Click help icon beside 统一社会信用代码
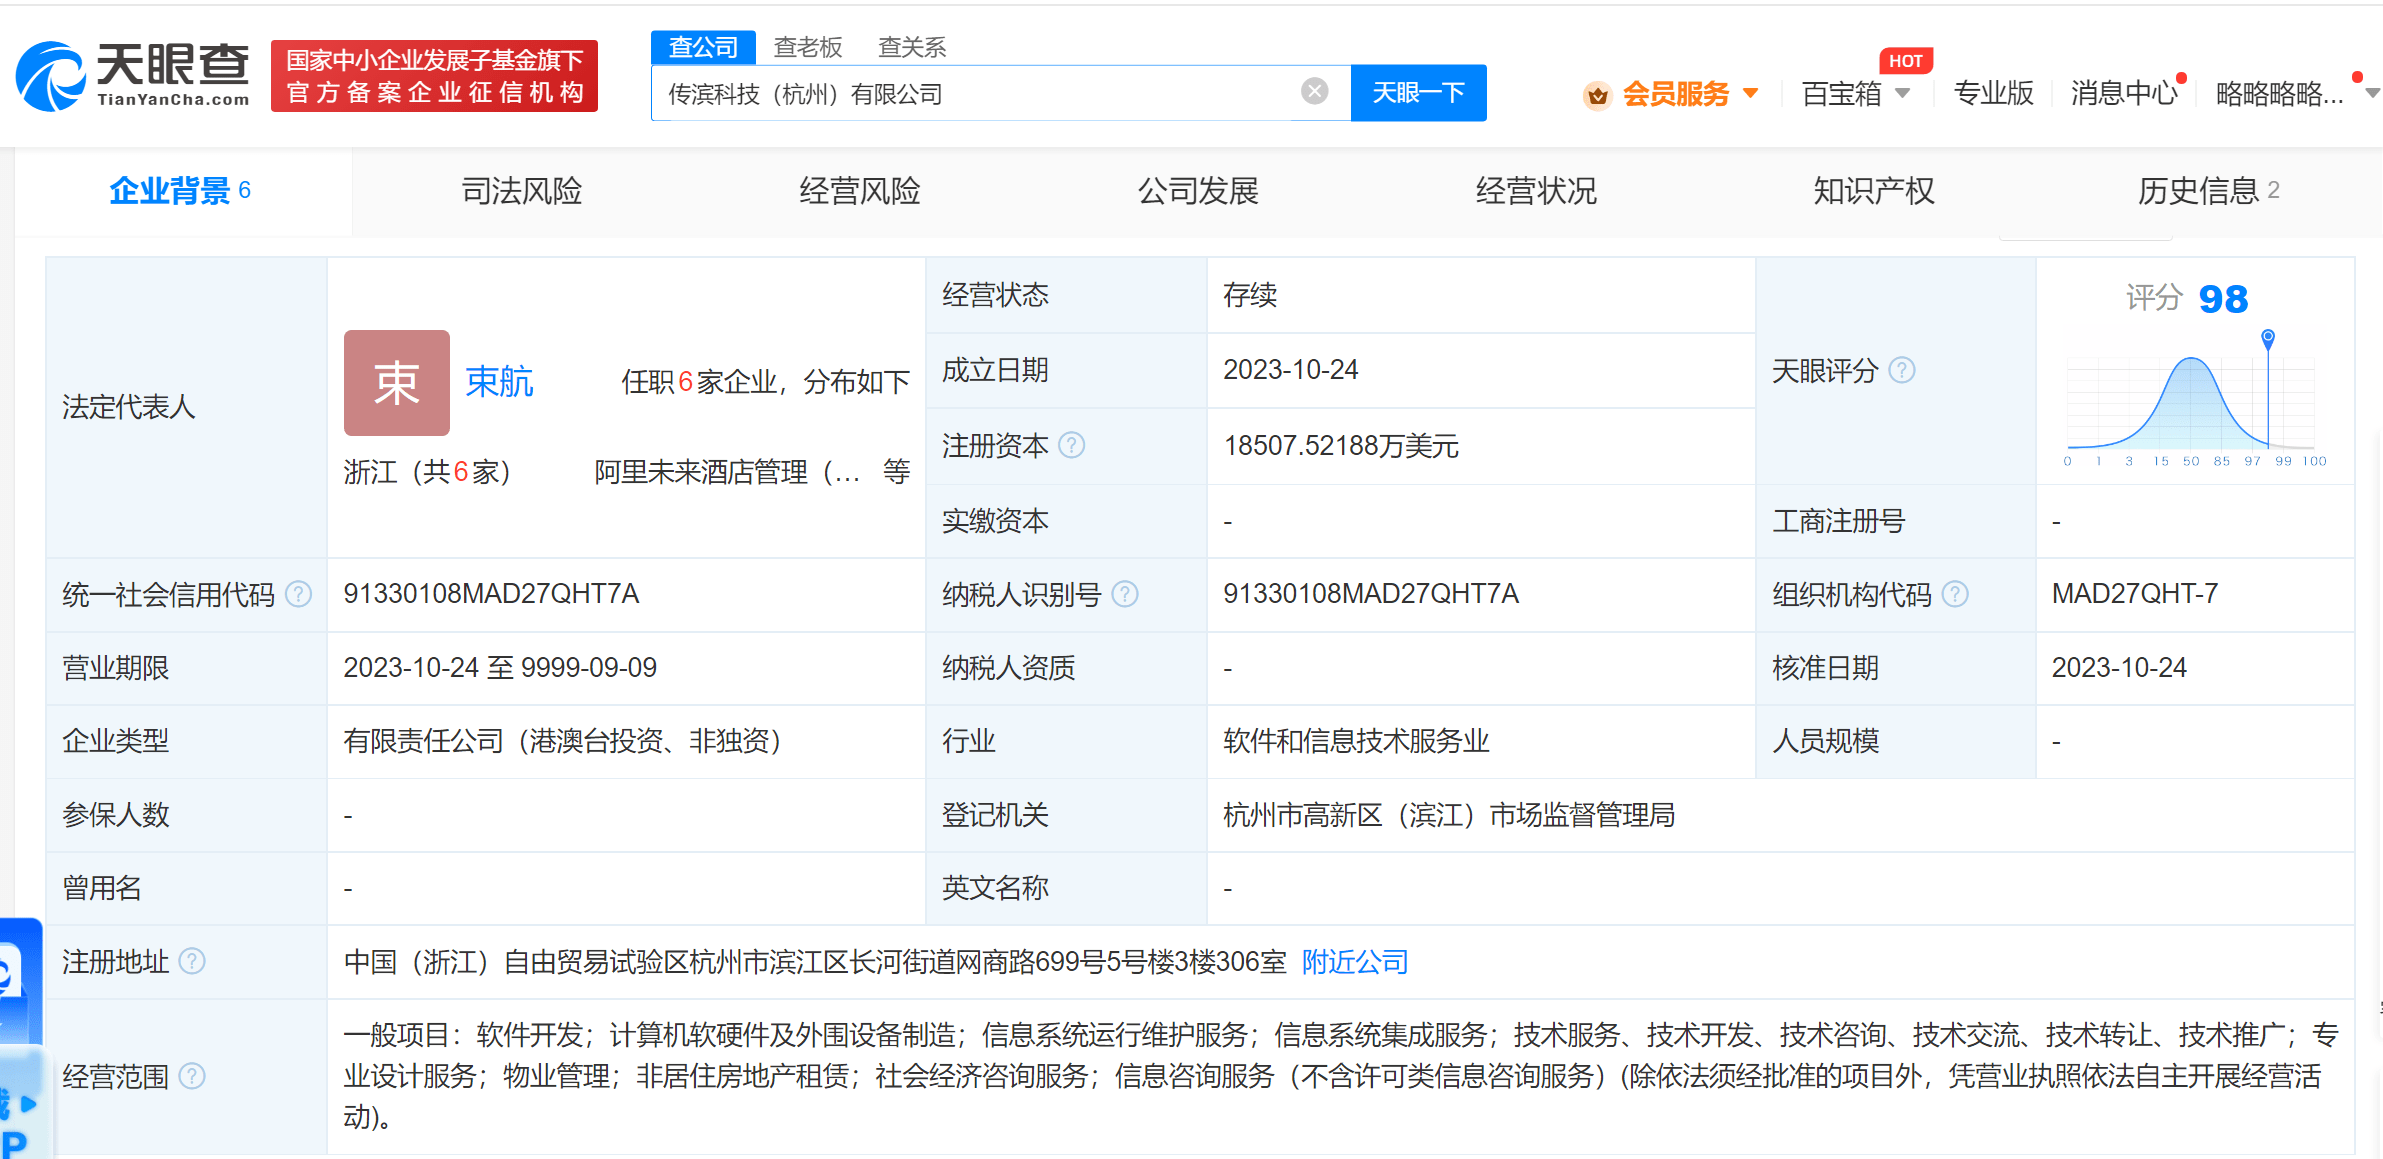Screen dimensions: 2383x1159 [298, 595]
